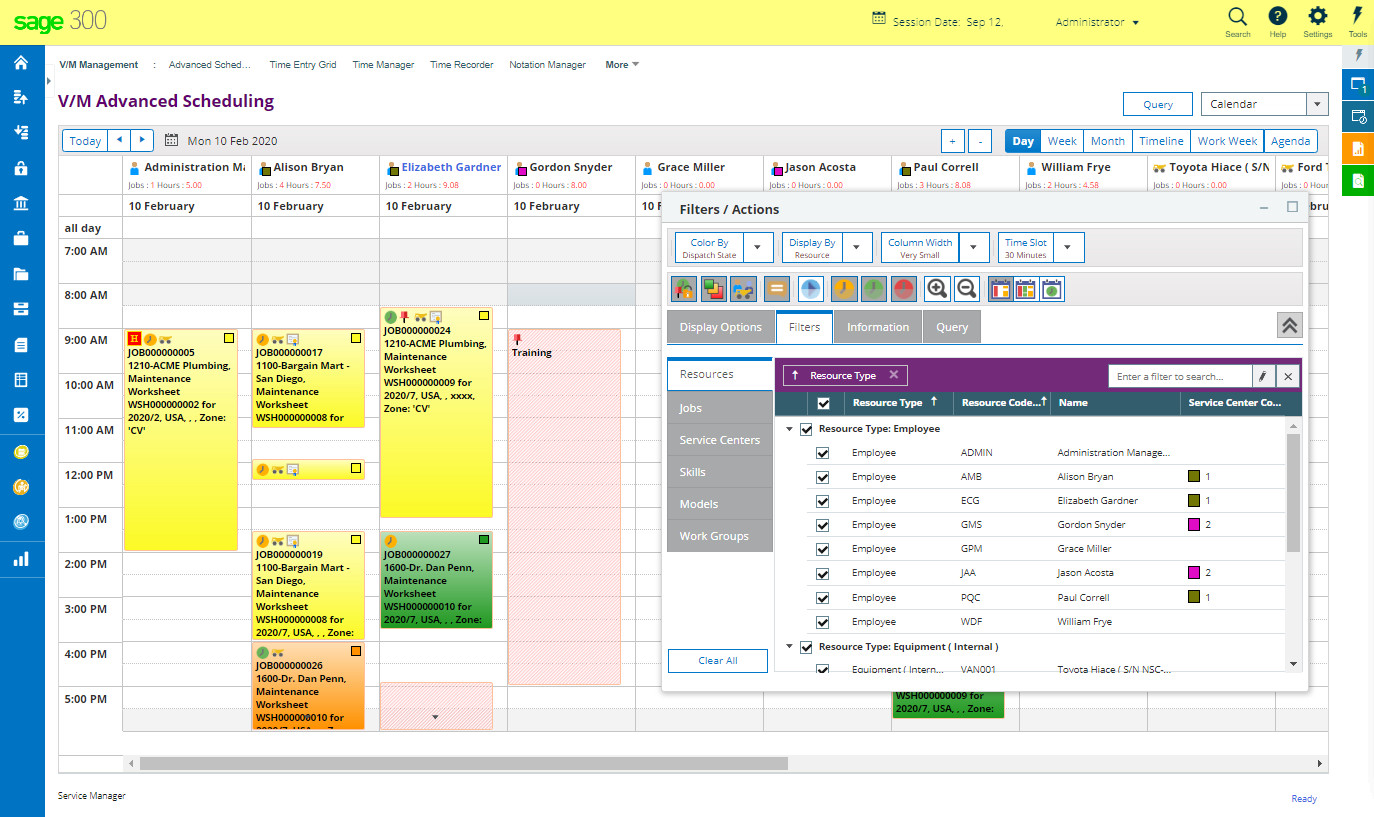
Task: Switch to the Display Options tab
Action: (x=720, y=327)
